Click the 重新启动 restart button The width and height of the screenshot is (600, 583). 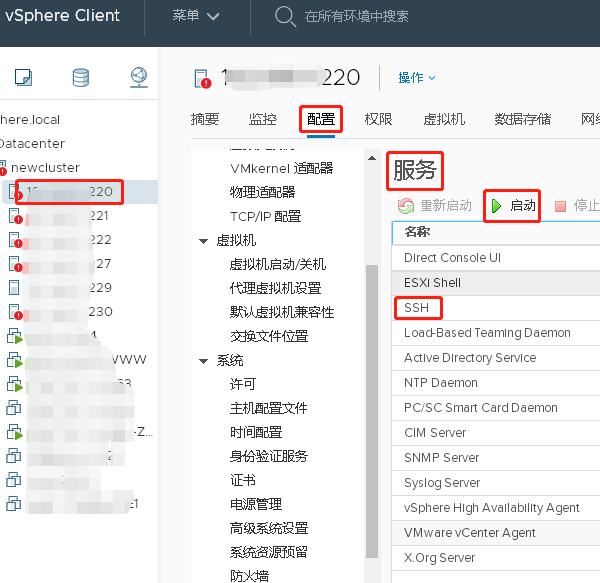(x=435, y=206)
